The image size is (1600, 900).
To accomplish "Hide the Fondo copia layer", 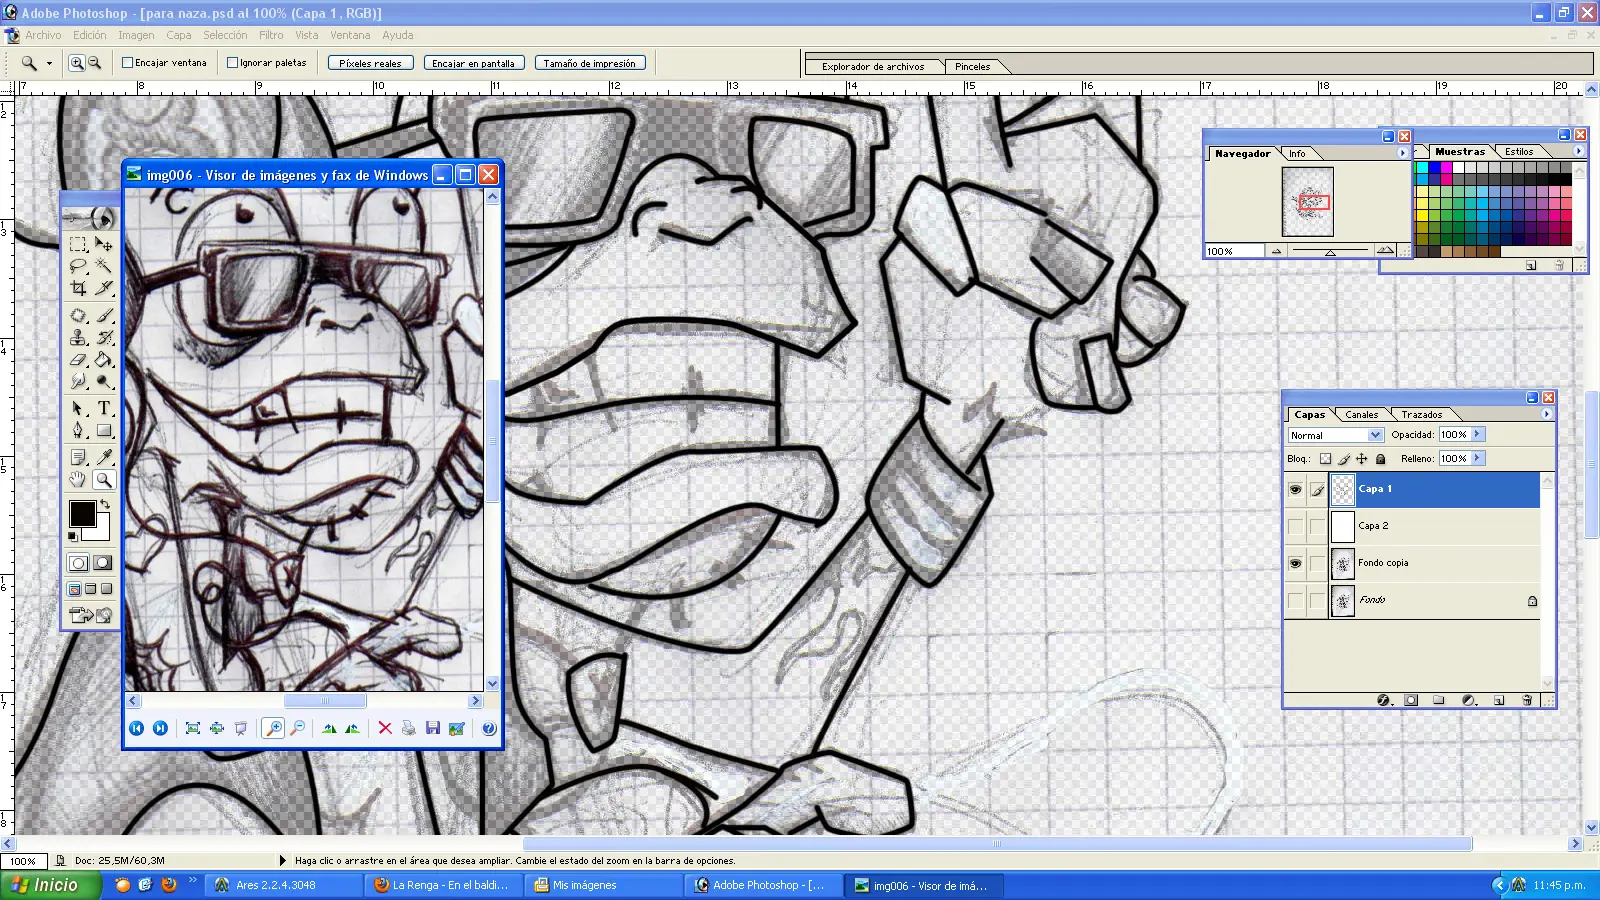I will 1295,563.
